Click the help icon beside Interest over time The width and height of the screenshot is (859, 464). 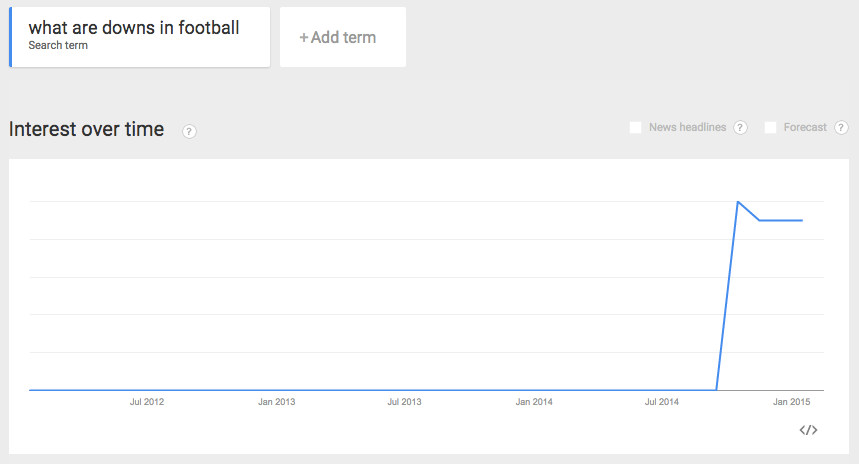point(190,131)
